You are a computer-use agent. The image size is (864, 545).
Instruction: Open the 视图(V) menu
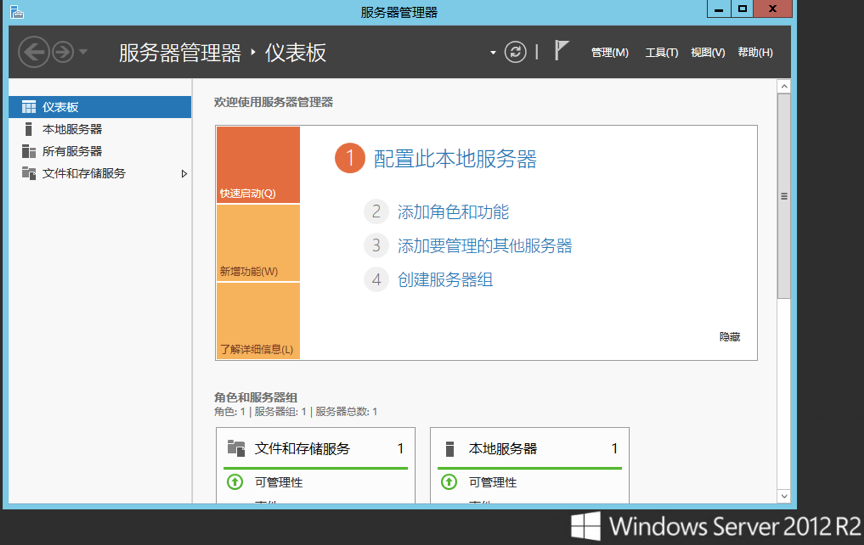[x=708, y=52]
